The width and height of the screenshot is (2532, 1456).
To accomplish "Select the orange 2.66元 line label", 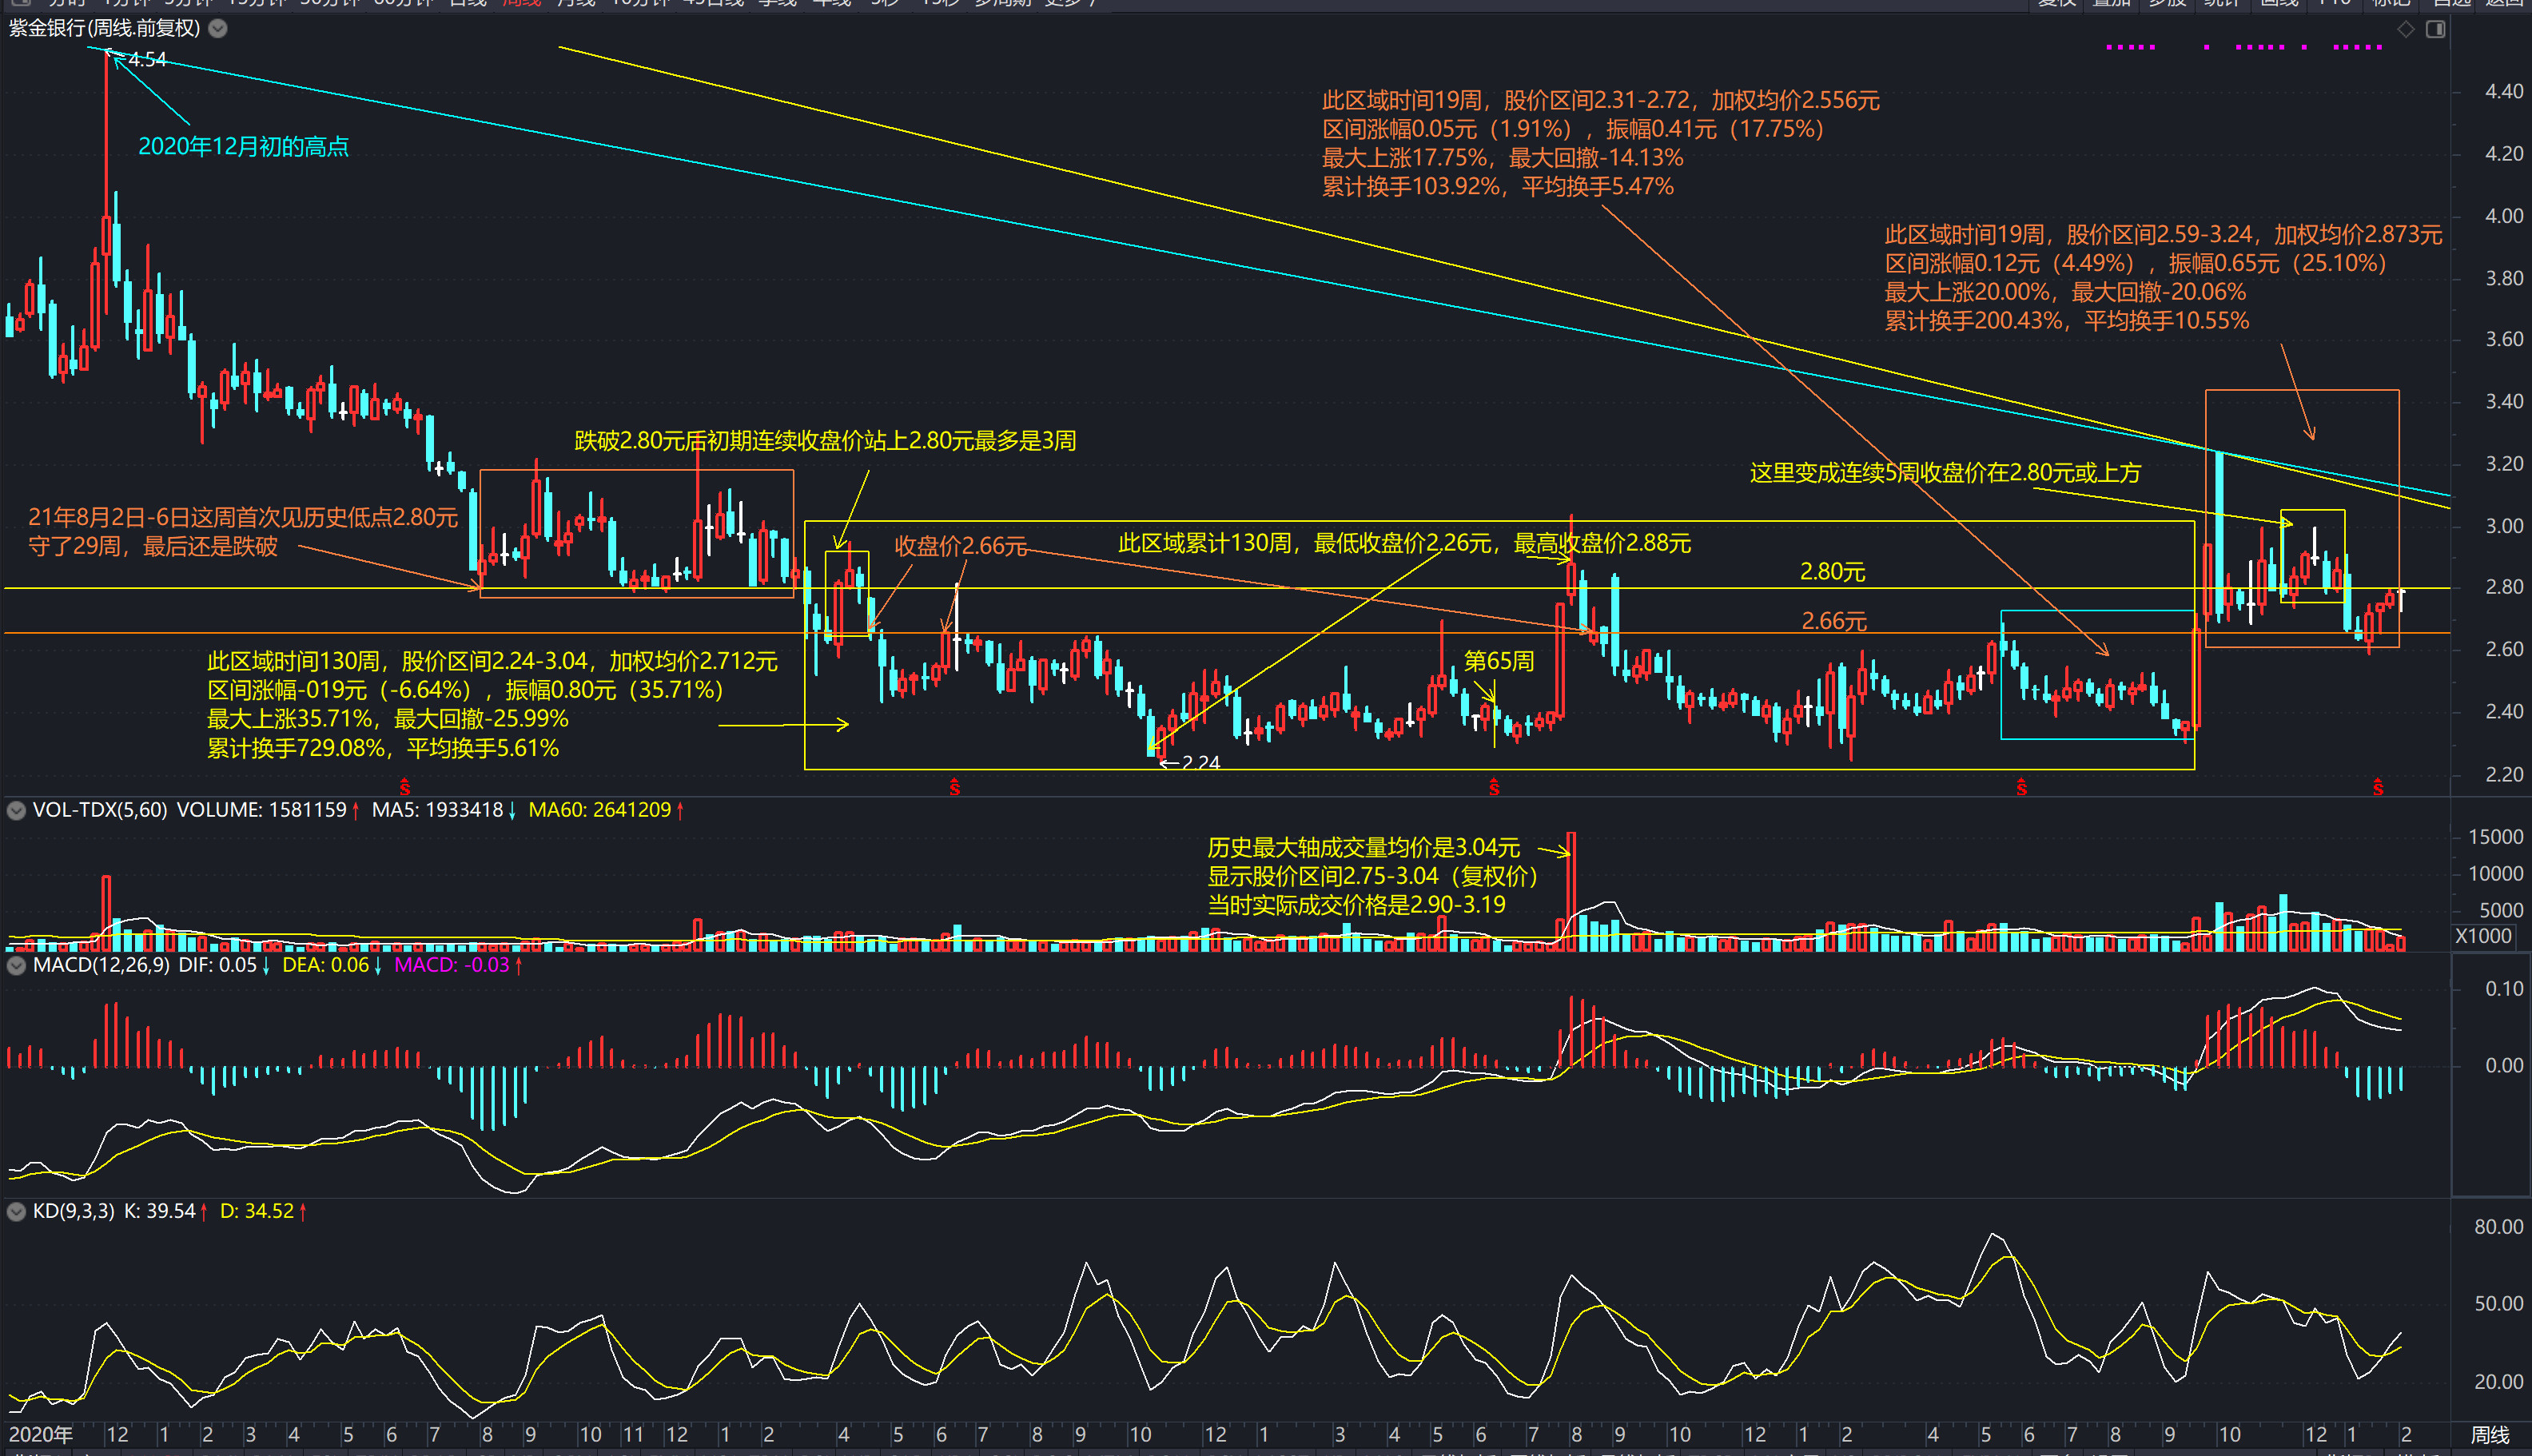I will coord(1834,621).
